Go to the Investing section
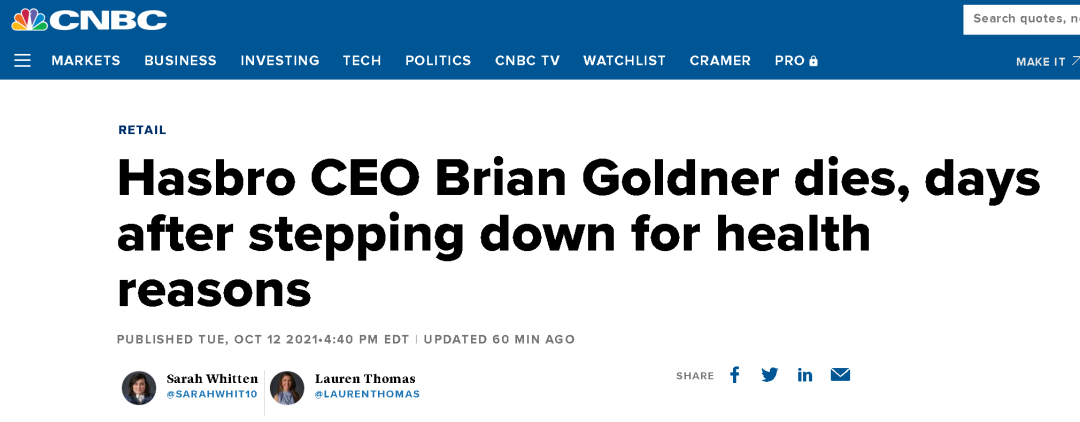The image size is (1080, 422). point(280,61)
